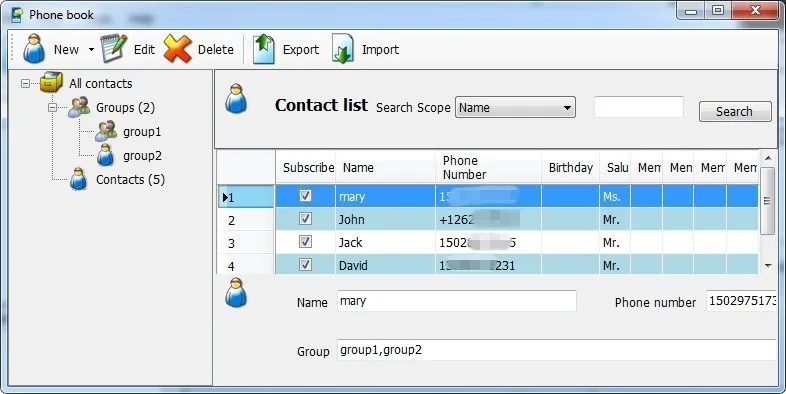This screenshot has height=394, width=786.
Task: Click the name cell Jack
Action: point(385,243)
